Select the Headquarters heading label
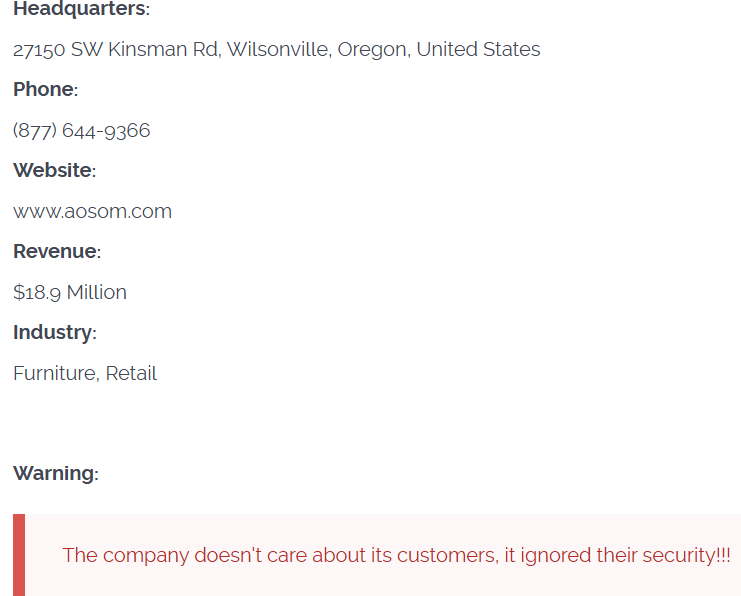Viewport: 741px width, 596px height. [80, 9]
